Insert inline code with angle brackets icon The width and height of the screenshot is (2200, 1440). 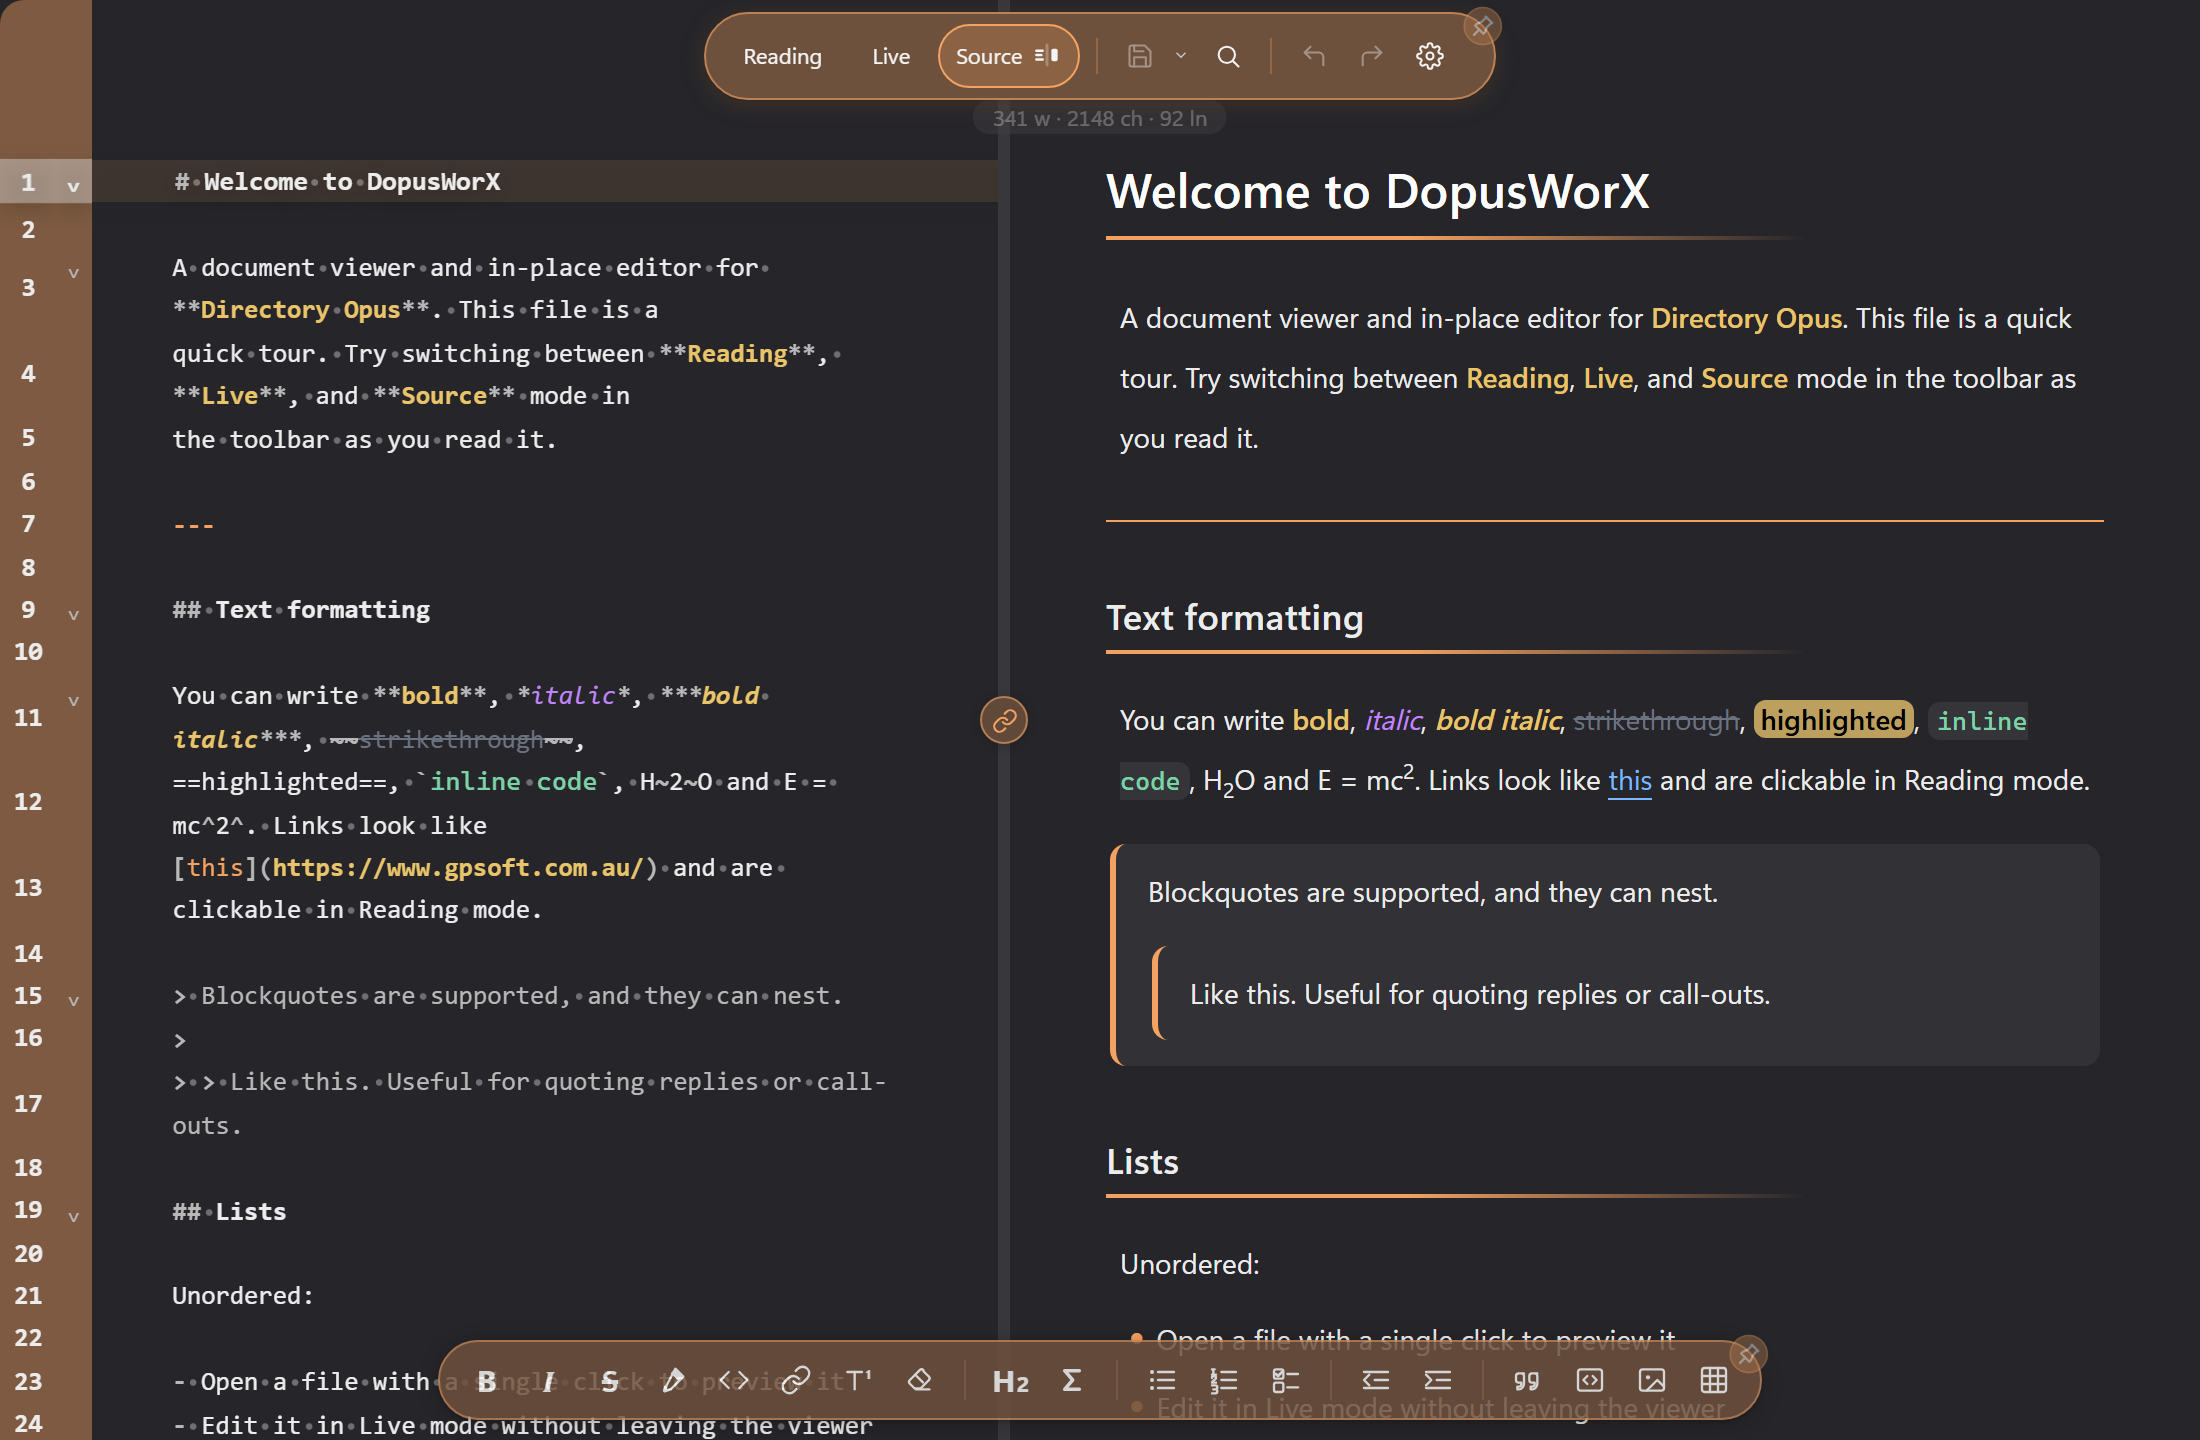pos(734,1381)
